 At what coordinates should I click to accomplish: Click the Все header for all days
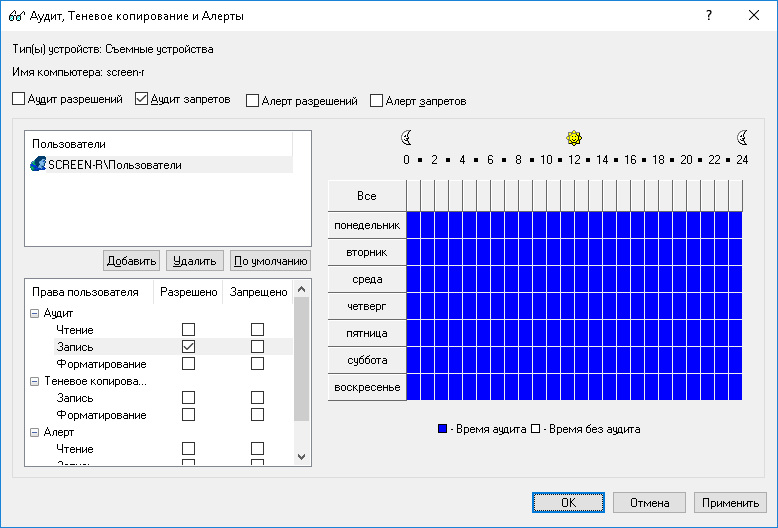[x=366, y=195]
